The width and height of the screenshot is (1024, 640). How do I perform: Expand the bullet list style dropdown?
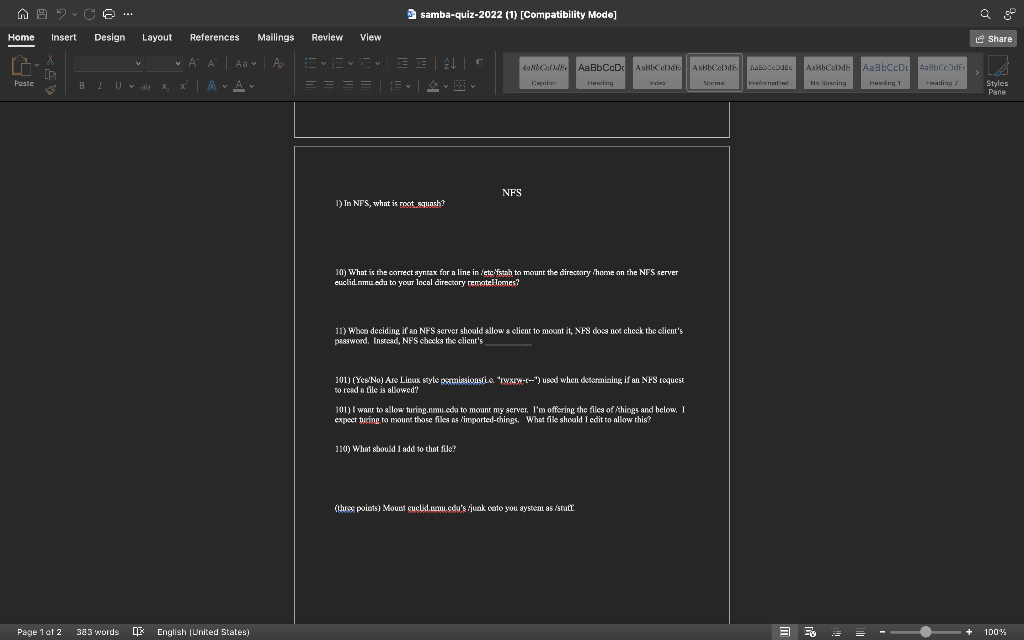coord(324,63)
